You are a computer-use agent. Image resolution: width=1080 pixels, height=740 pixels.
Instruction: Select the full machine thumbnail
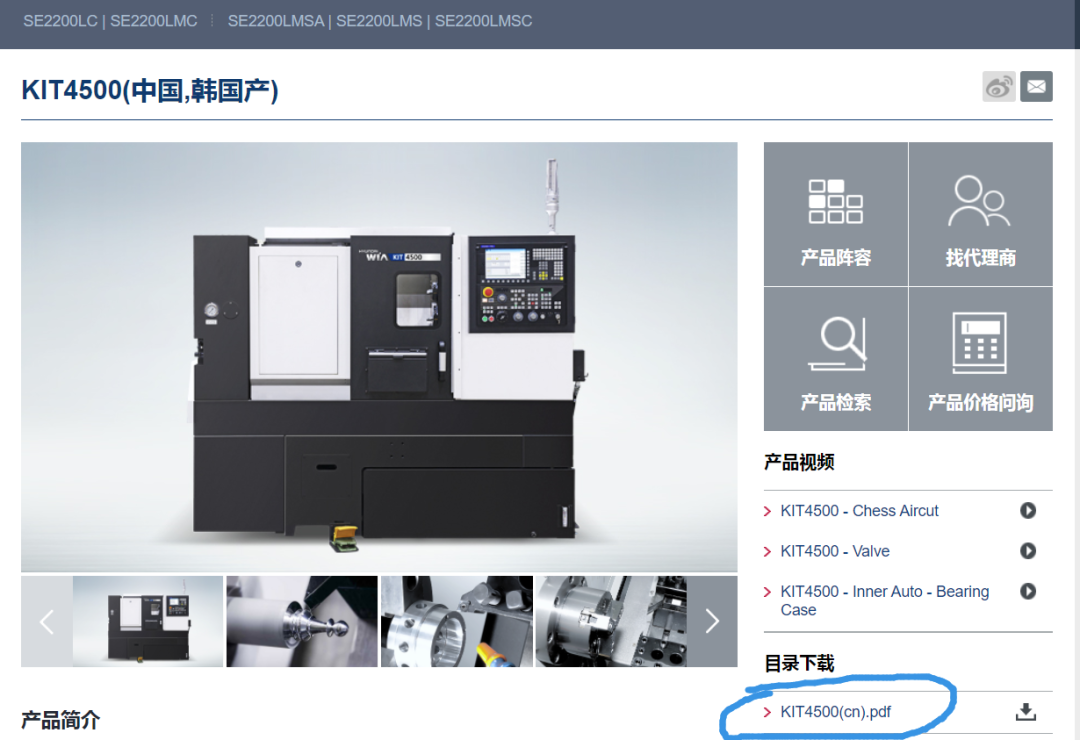pyautogui.click(x=148, y=621)
